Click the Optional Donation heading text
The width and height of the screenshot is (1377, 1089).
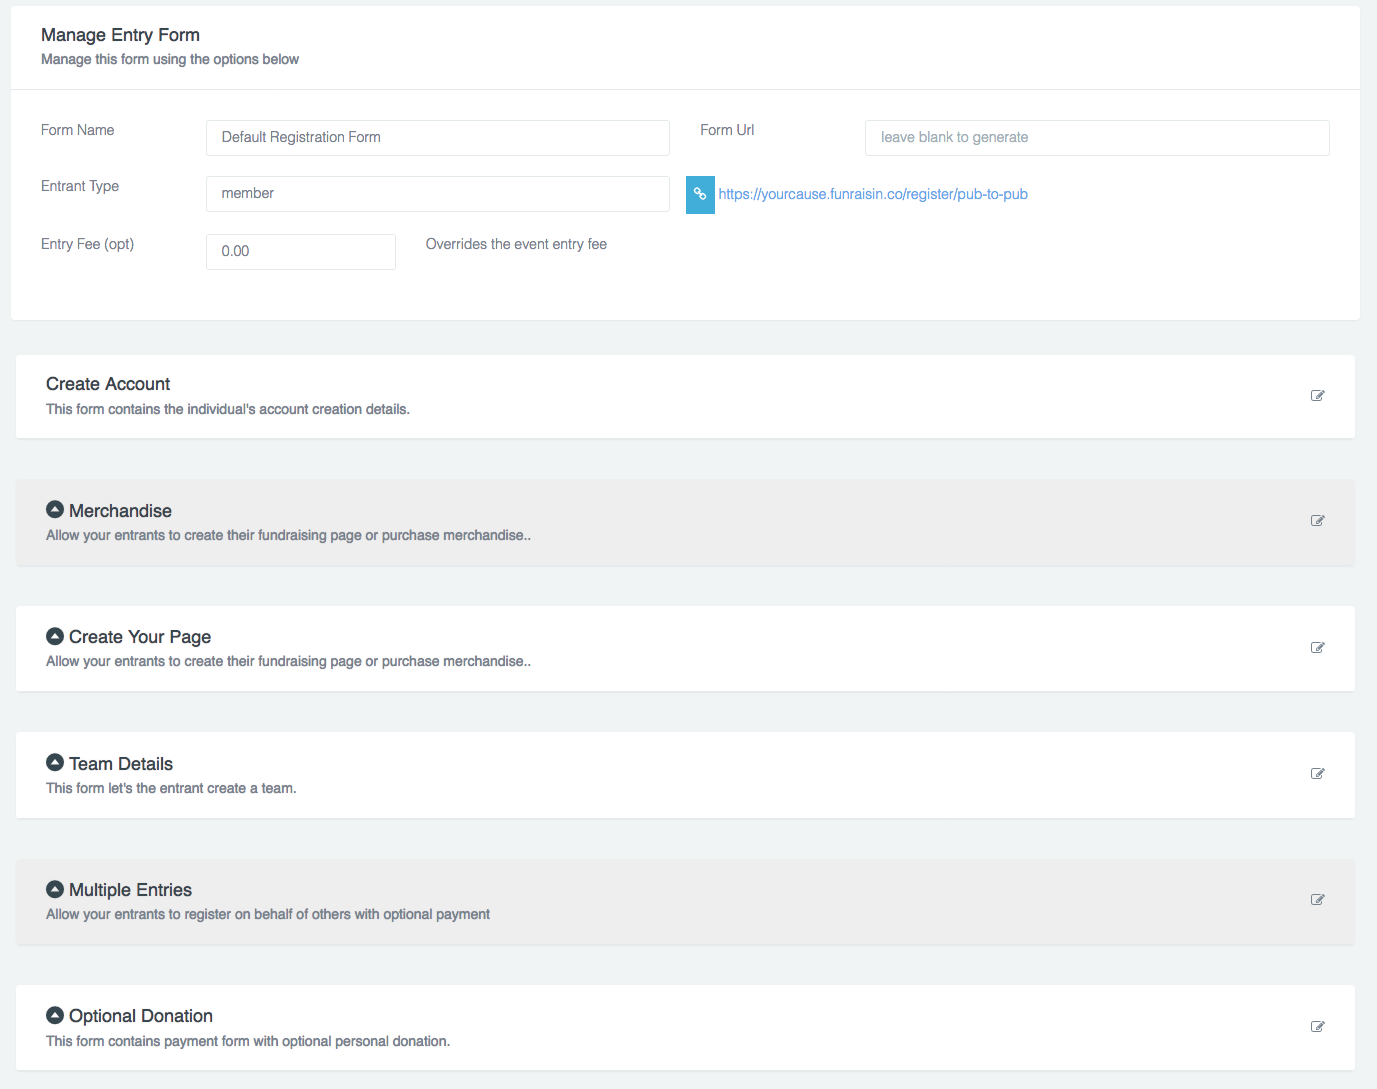(140, 1016)
